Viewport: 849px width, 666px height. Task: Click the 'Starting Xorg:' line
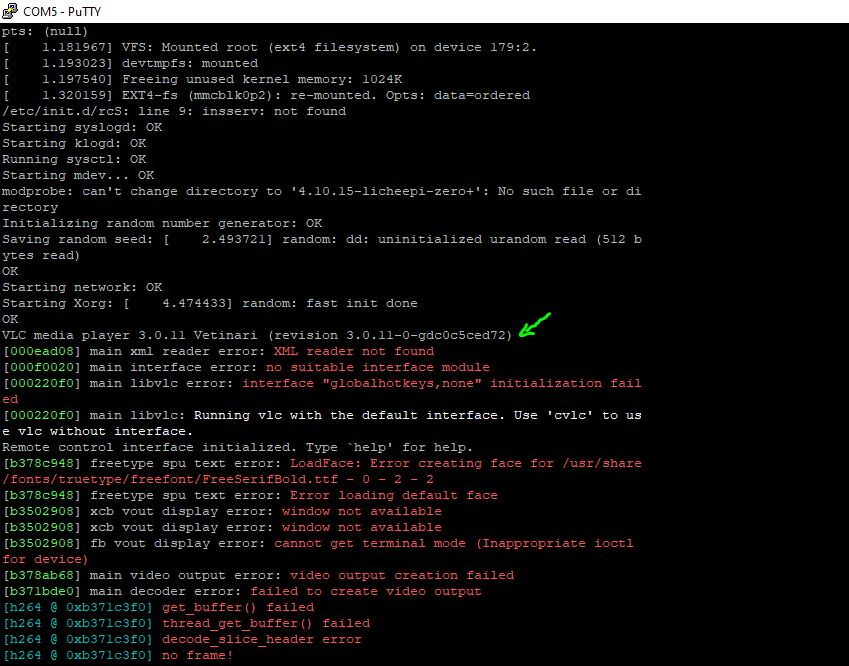click(x=210, y=303)
